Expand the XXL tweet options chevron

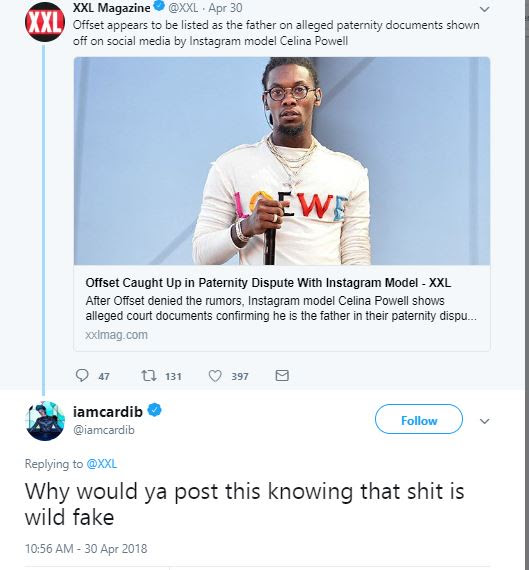[485, 9]
